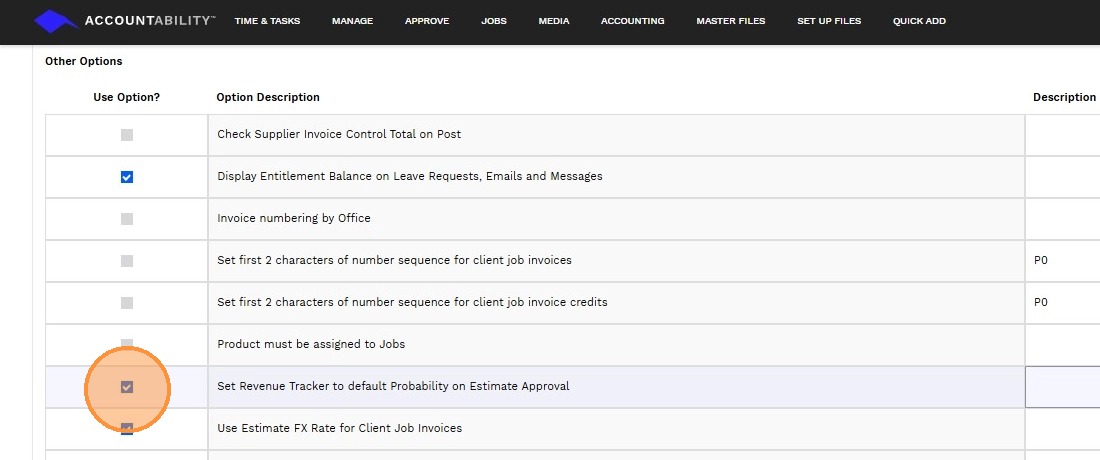Open the Manage menu
This screenshot has height=460, width=1100.
pos(352,21)
